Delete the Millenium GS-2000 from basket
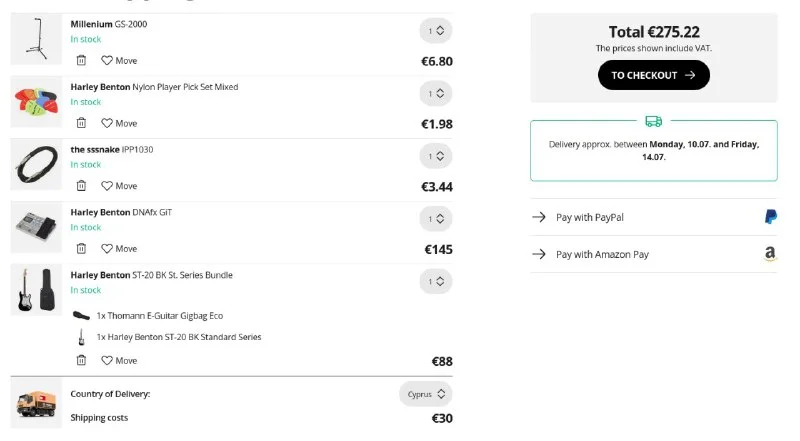The image size is (800, 441). (x=81, y=60)
